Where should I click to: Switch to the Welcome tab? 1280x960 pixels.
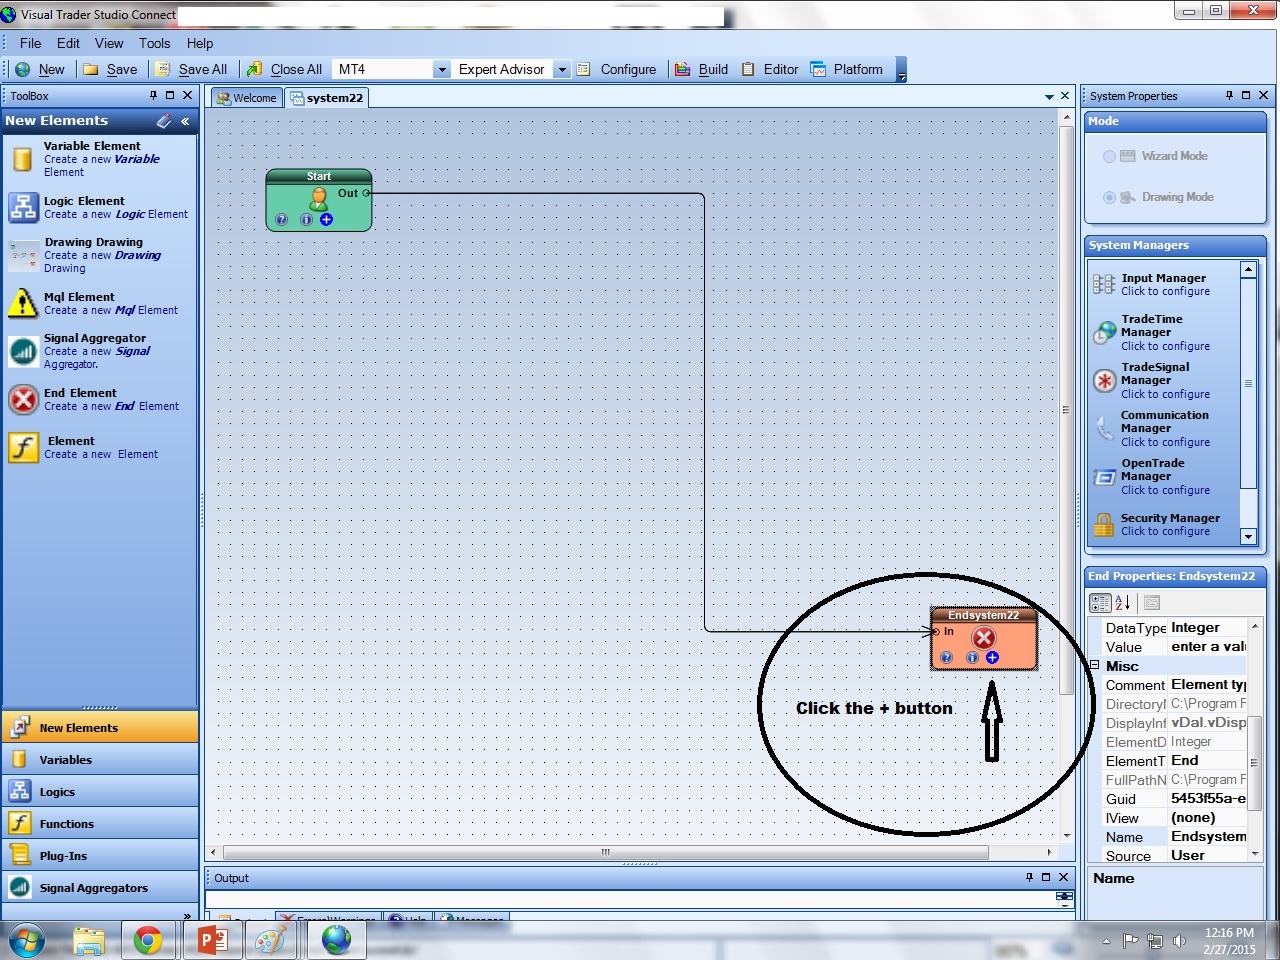point(247,98)
